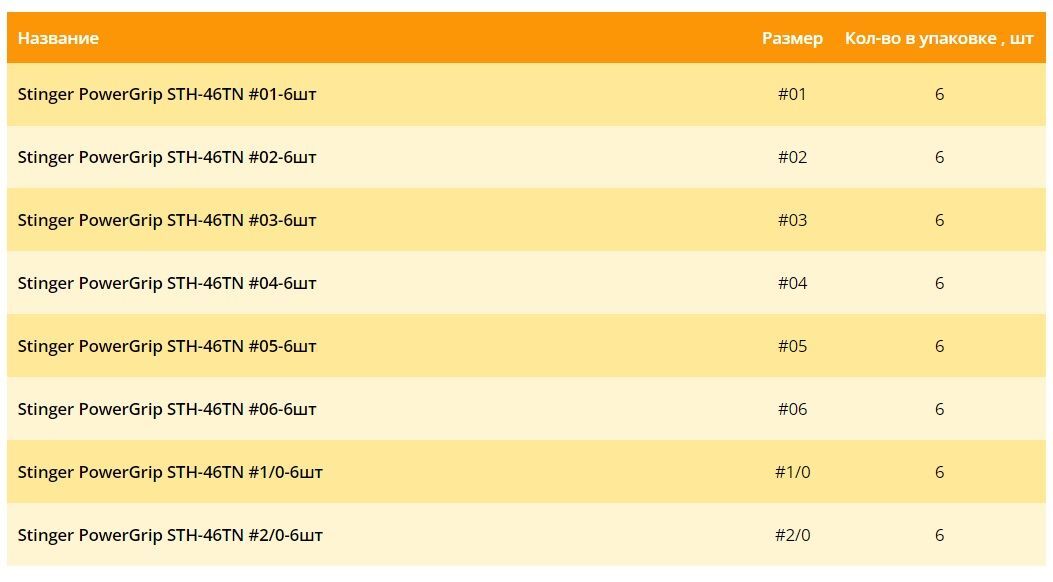This screenshot has height=582, width=1053.
Task: Click quantity value in #2/0 row
Action: click(x=940, y=536)
